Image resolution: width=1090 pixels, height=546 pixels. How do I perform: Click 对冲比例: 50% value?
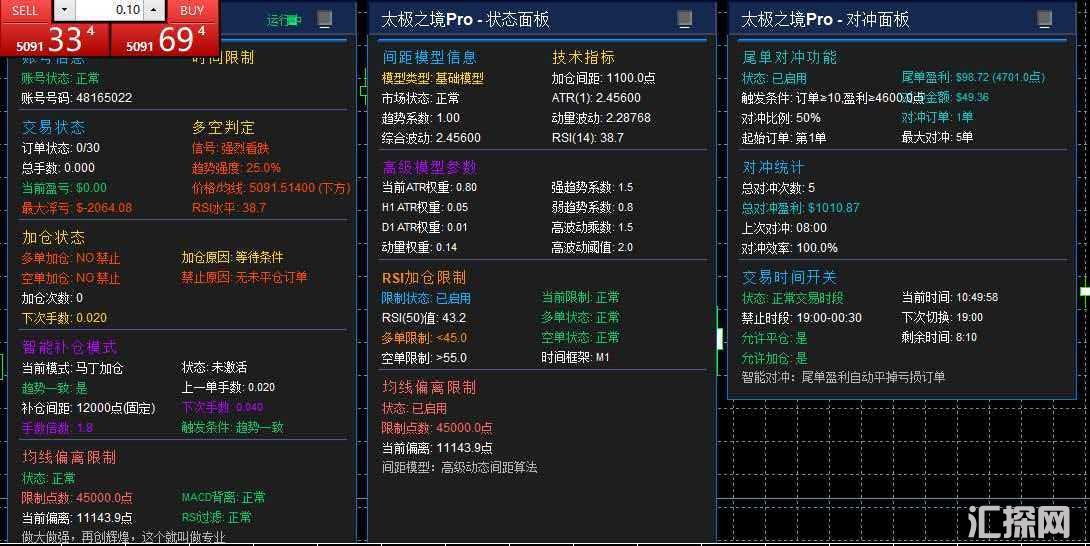[781, 118]
